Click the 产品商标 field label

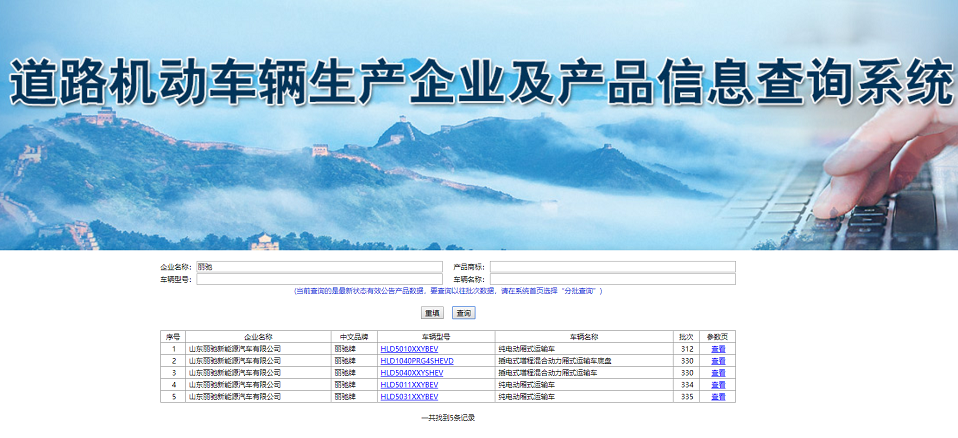469,267
